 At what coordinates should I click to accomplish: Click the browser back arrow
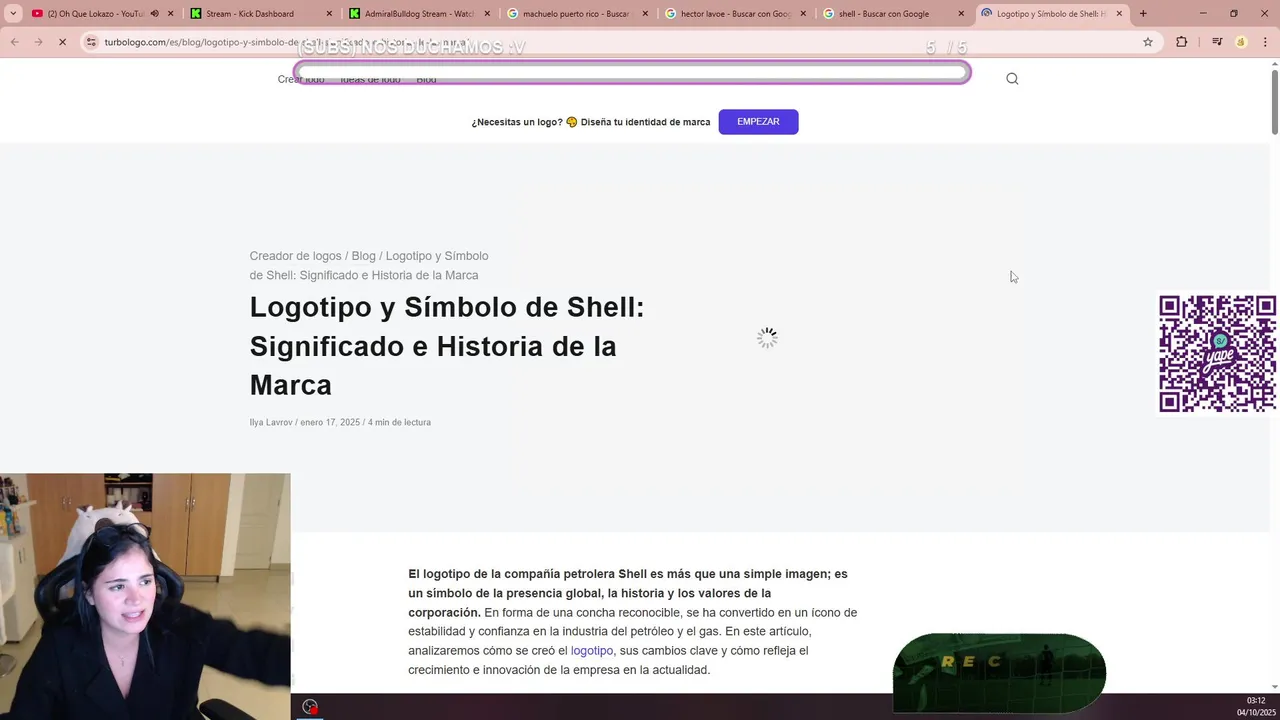click(x=14, y=42)
